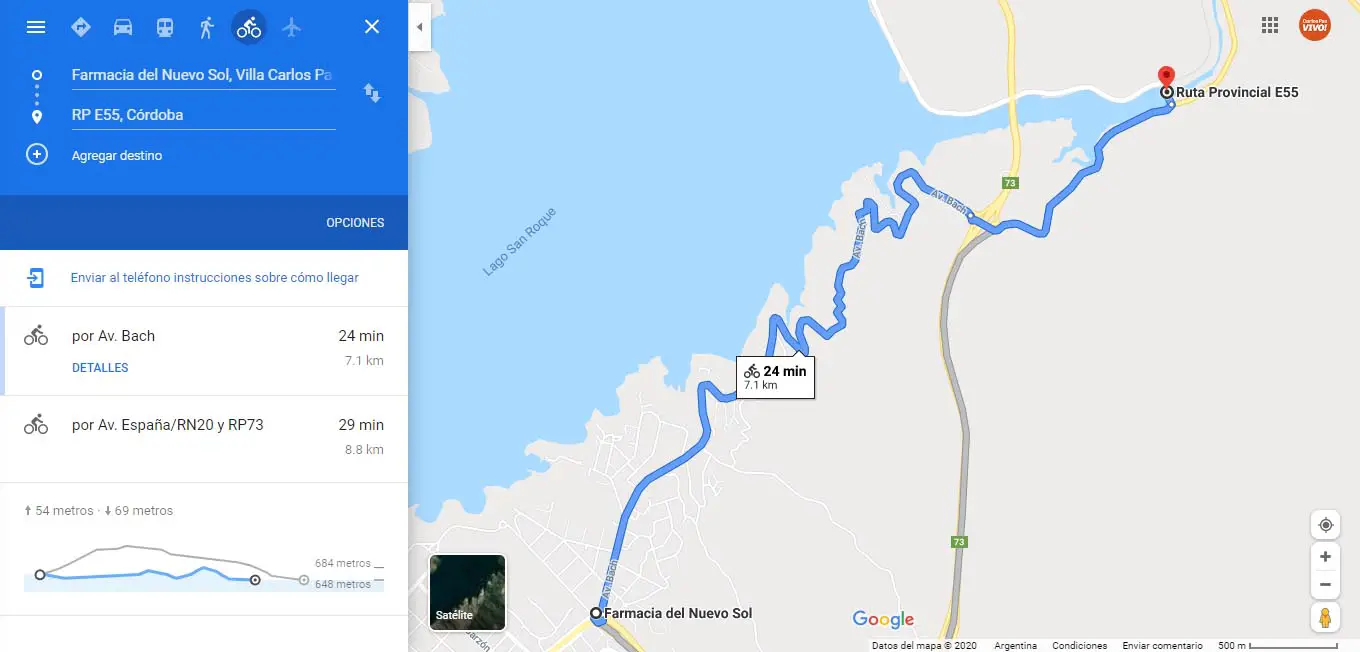This screenshot has height=652, width=1360.
Task: Collapse the side panel with the arrow
Action: point(420,27)
